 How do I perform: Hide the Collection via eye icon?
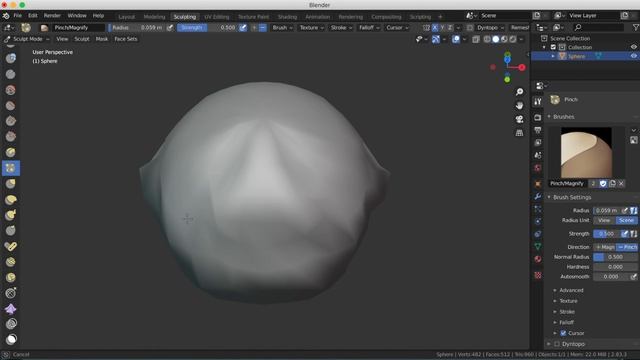click(633, 47)
